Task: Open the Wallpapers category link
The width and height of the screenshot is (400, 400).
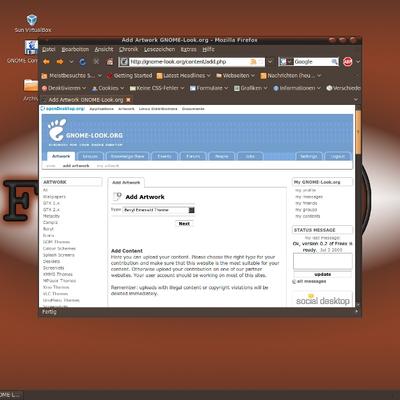Action: tap(54, 197)
